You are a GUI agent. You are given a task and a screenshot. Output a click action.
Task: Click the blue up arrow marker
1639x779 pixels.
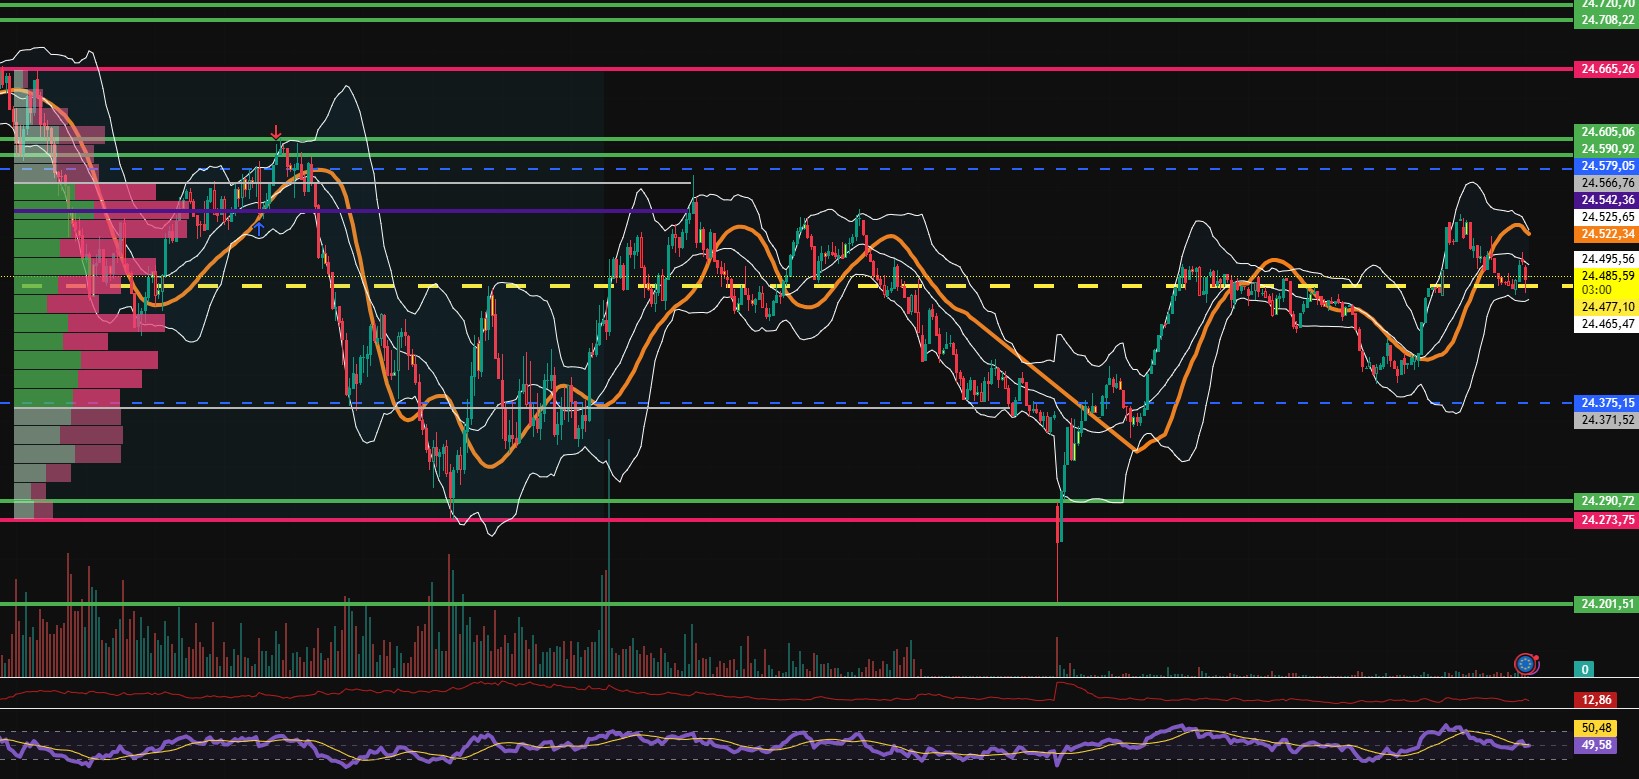coord(259,229)
